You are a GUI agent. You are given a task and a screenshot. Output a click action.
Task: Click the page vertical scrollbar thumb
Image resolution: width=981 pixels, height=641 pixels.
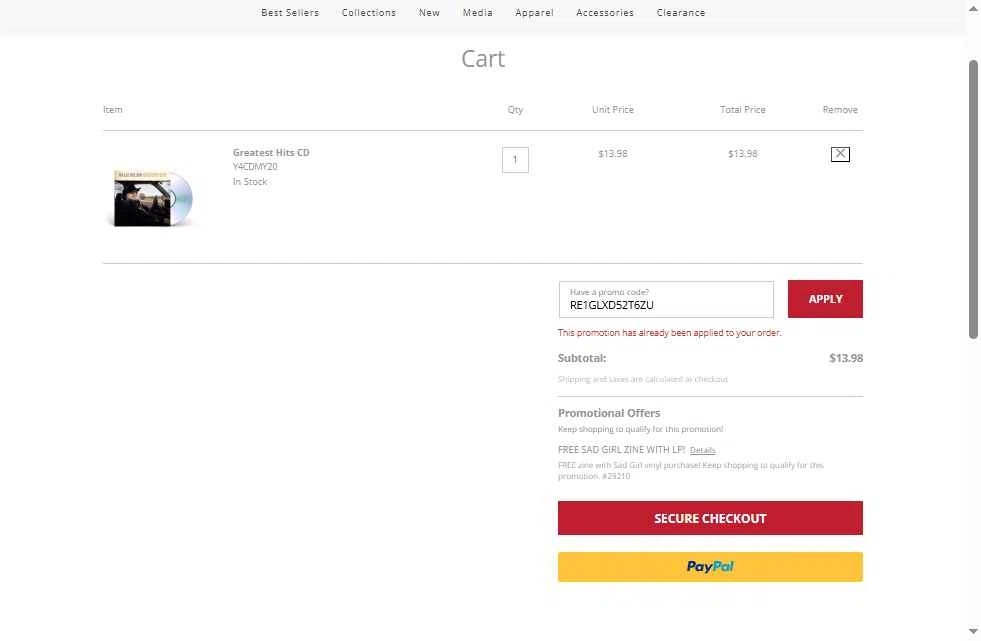[973, 199]
